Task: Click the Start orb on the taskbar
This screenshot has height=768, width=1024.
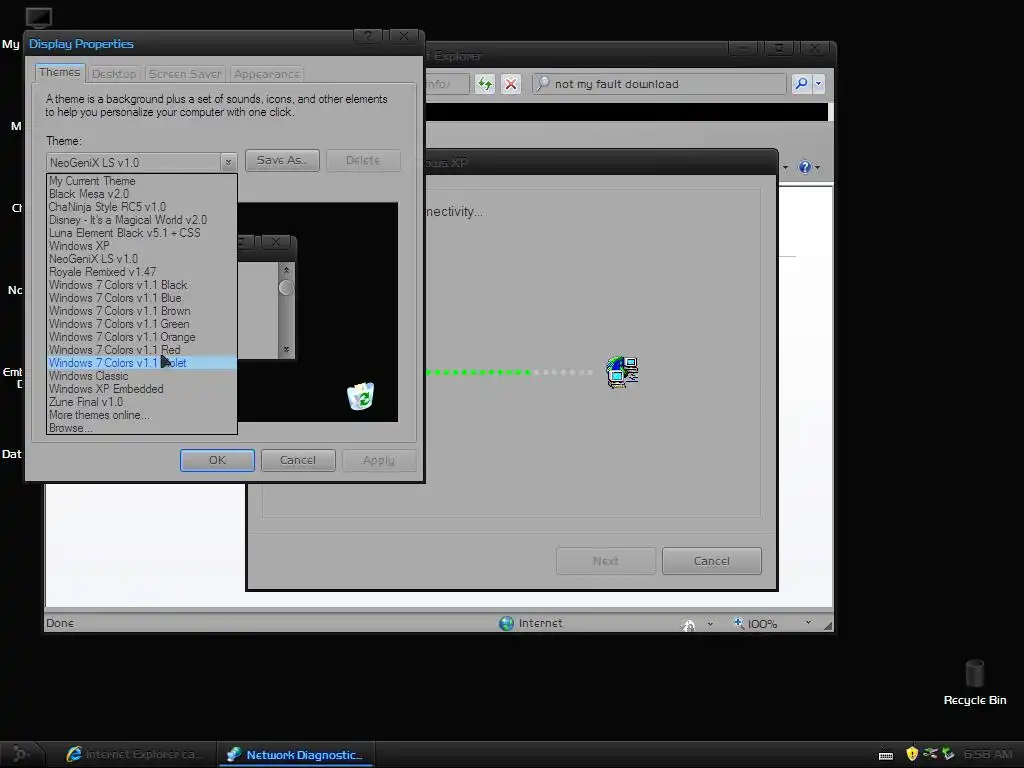Action: [x=20, y=754]
